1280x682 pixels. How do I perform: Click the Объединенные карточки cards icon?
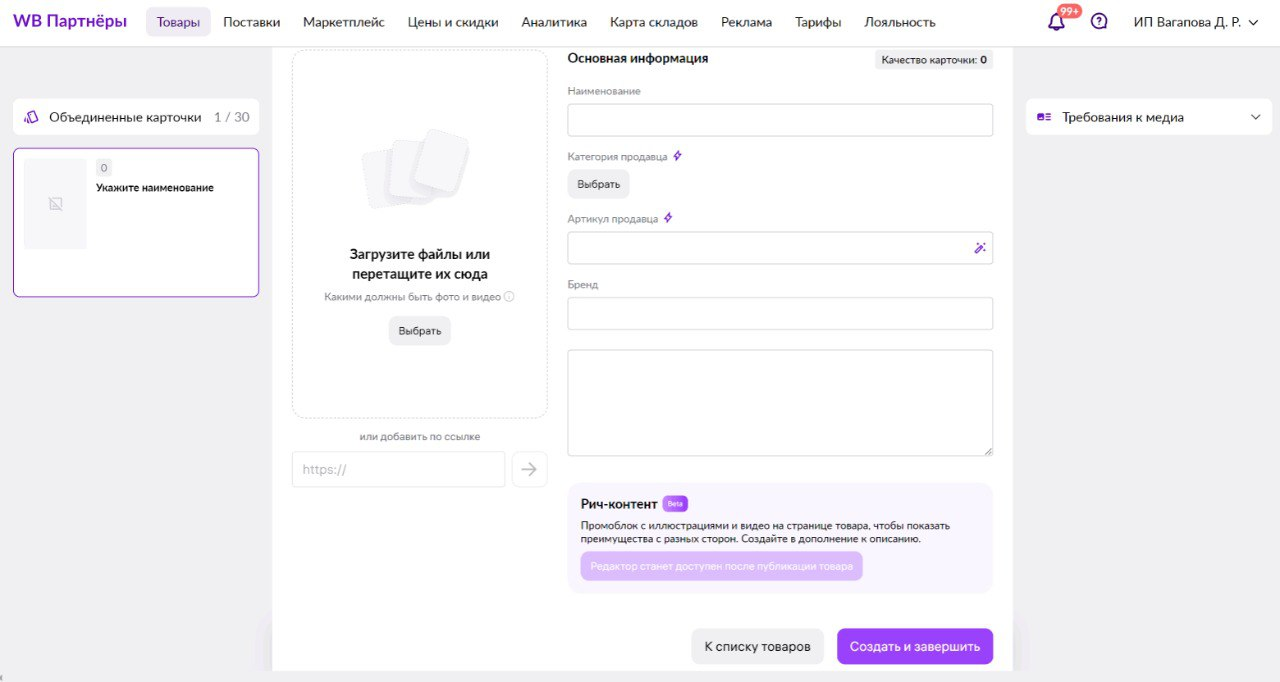tap(31, 117)
